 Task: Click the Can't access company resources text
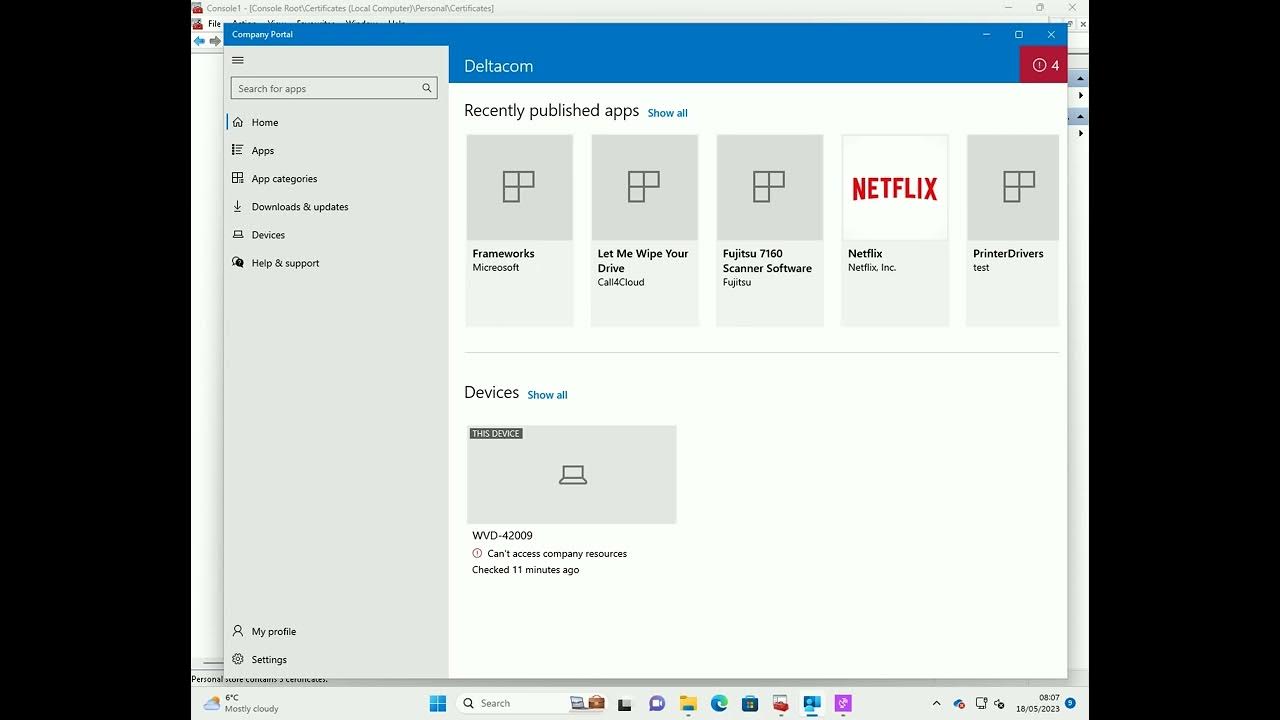pyautogui.click(x=557, y=553)
